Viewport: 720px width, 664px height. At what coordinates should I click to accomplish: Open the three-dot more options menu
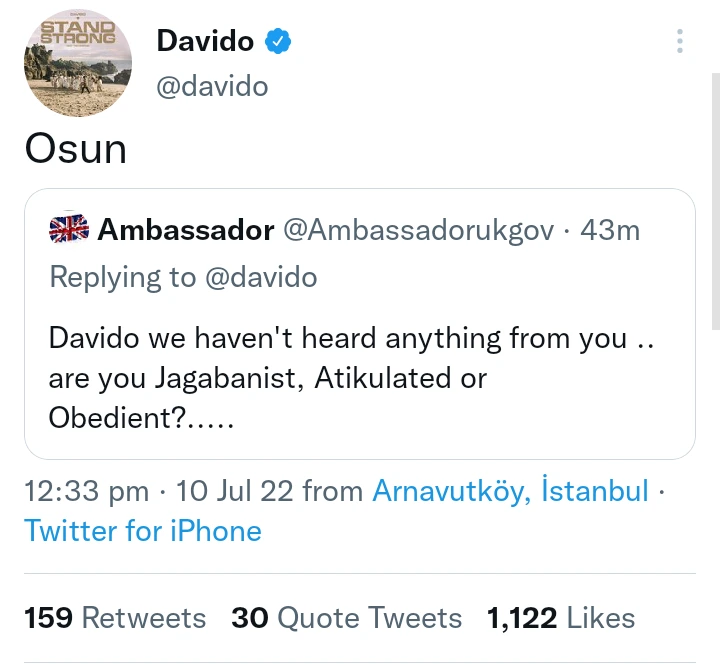(x=680, y=41)
